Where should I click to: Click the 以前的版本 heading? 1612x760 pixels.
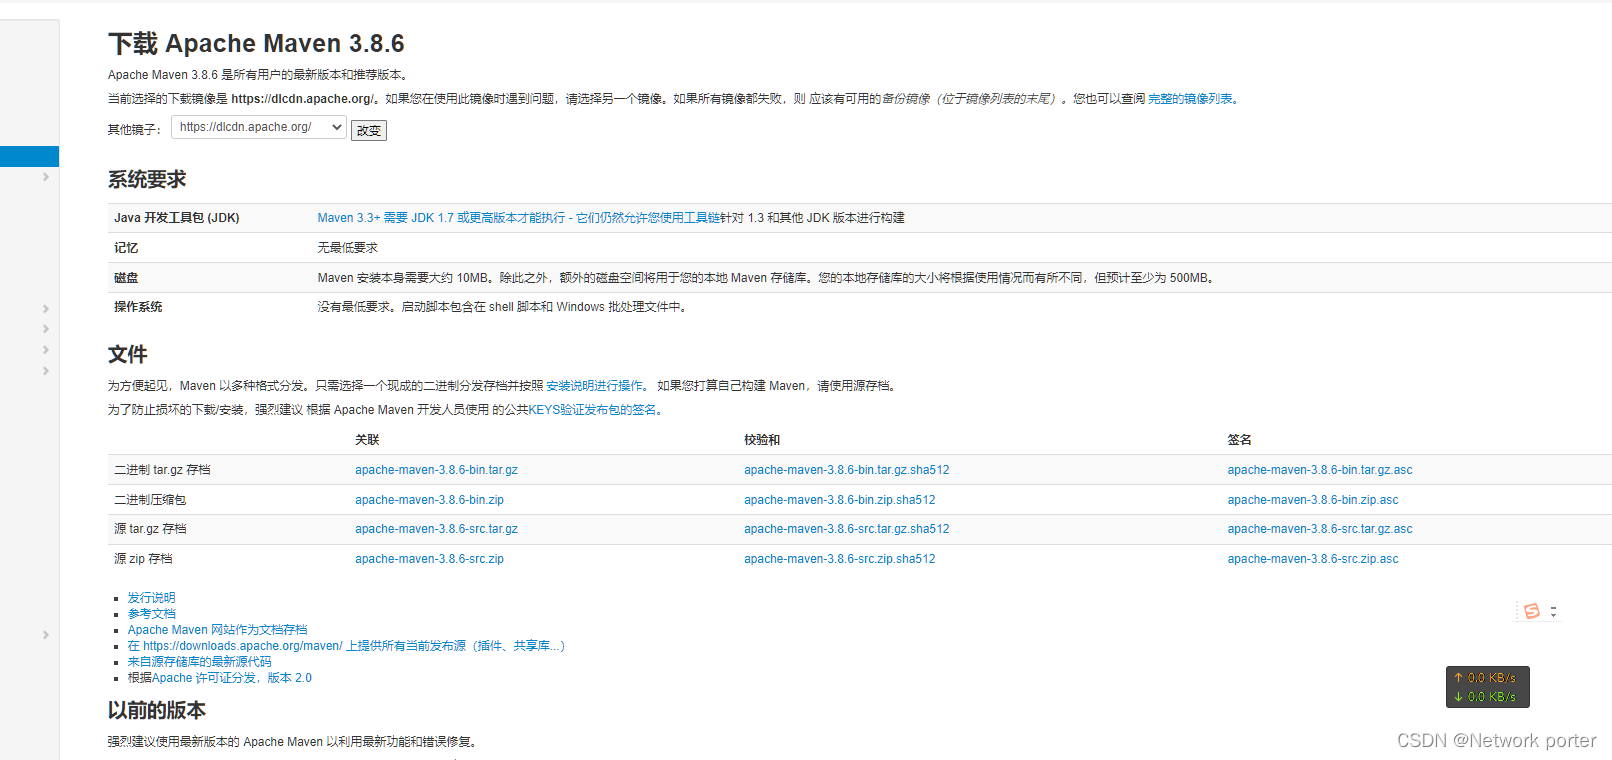tap(157, 711)
